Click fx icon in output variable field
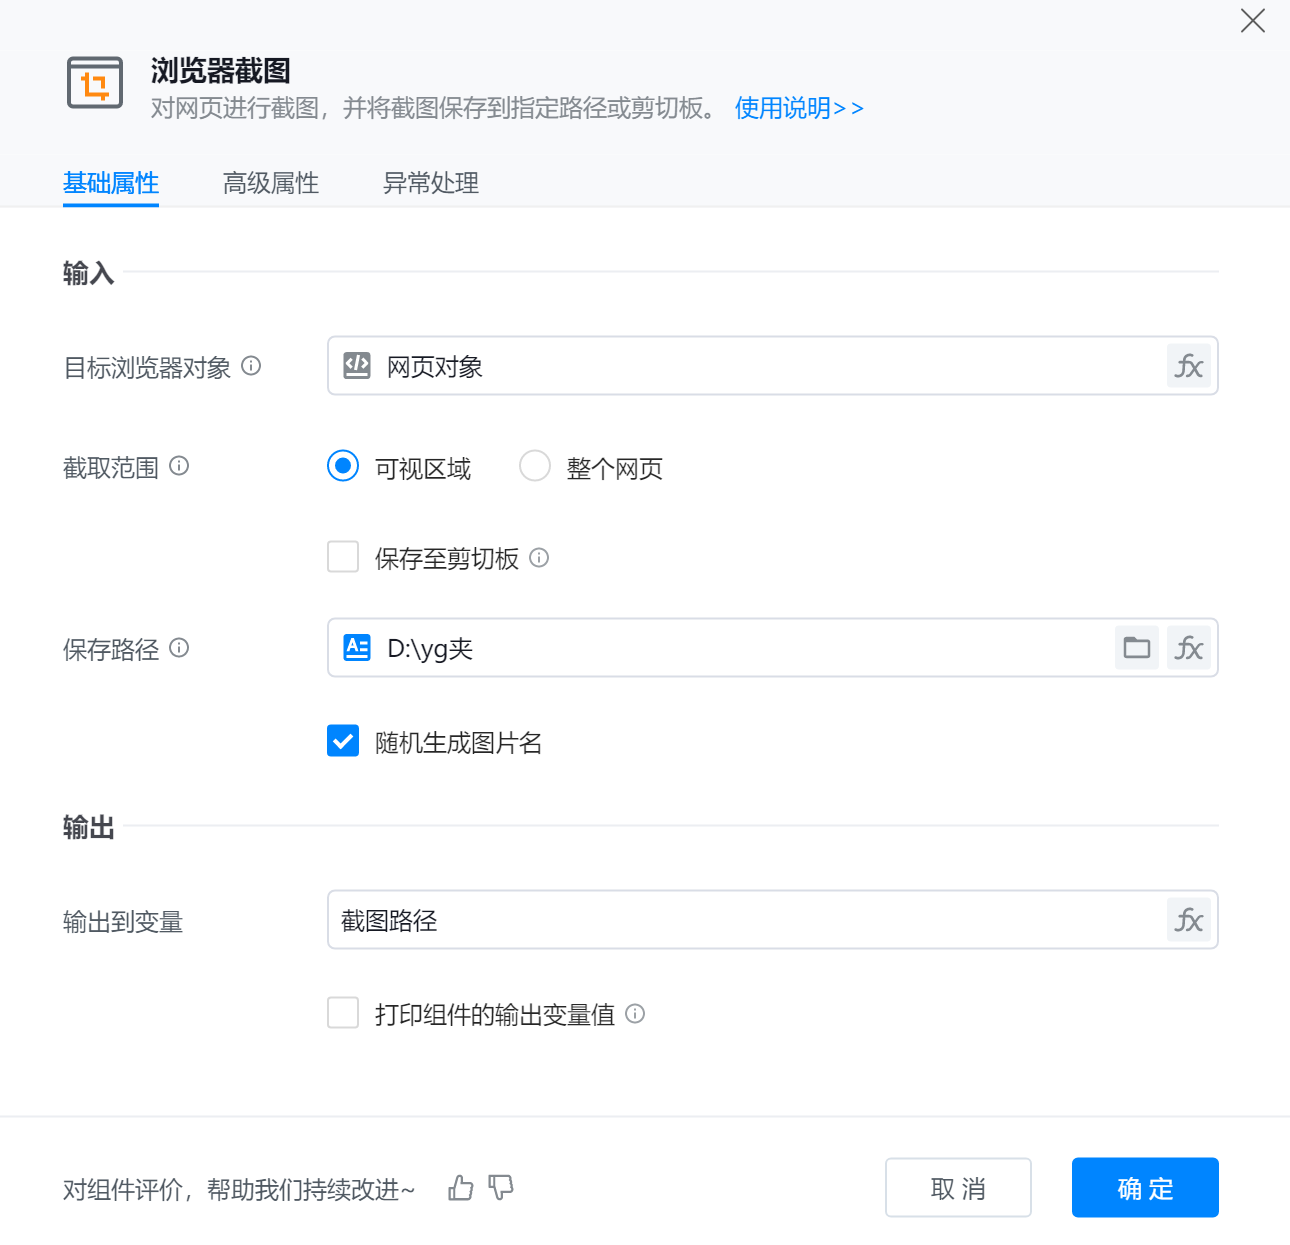Screen dimensions: 1290x1245 (x=1188, y=920)
